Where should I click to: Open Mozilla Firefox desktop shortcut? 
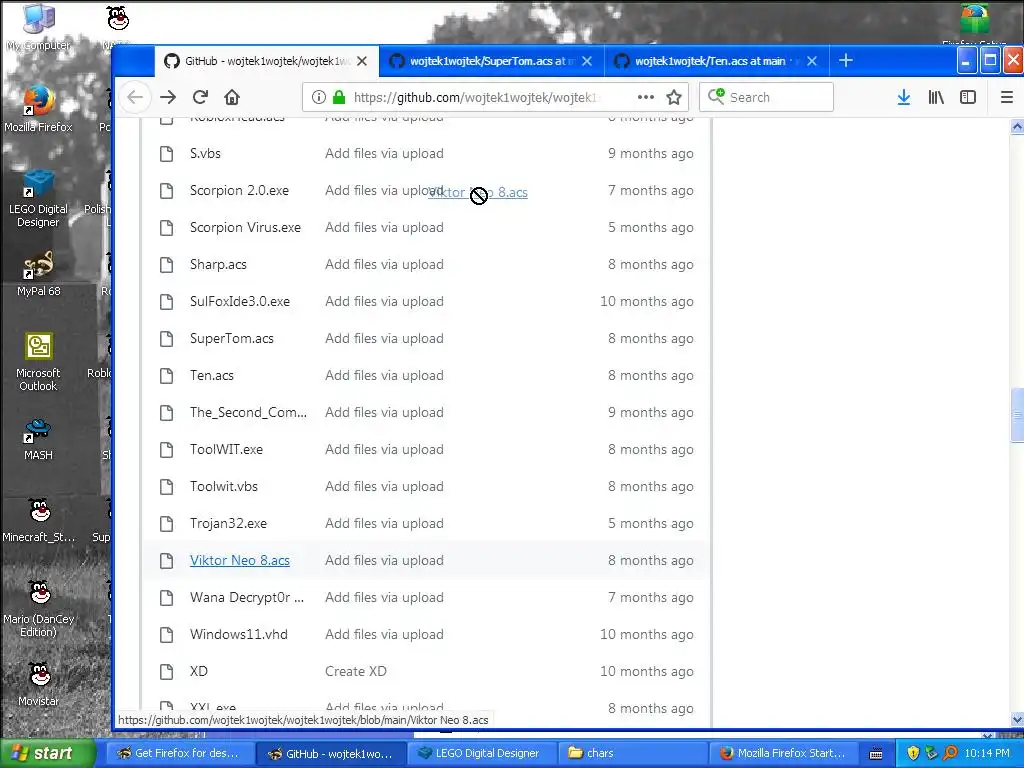tap(38, 108)
